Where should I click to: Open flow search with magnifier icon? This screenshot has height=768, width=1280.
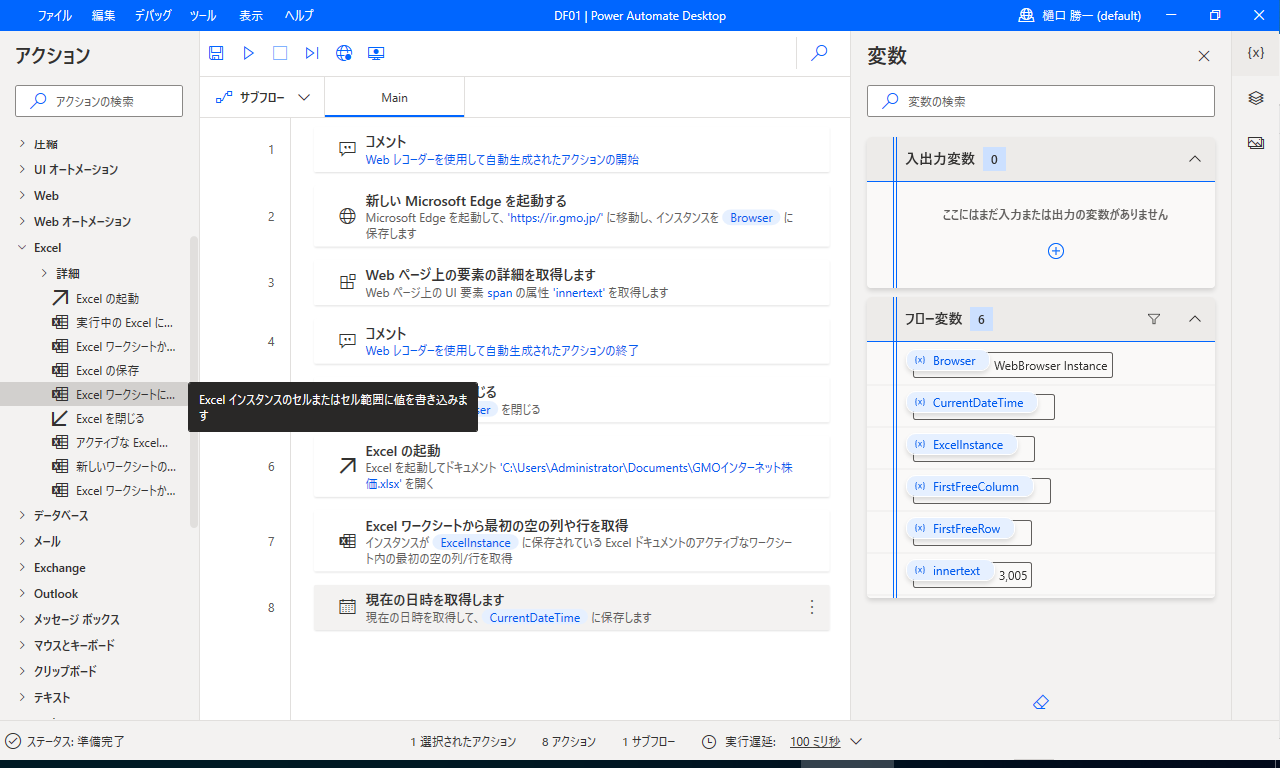[819, 53]
